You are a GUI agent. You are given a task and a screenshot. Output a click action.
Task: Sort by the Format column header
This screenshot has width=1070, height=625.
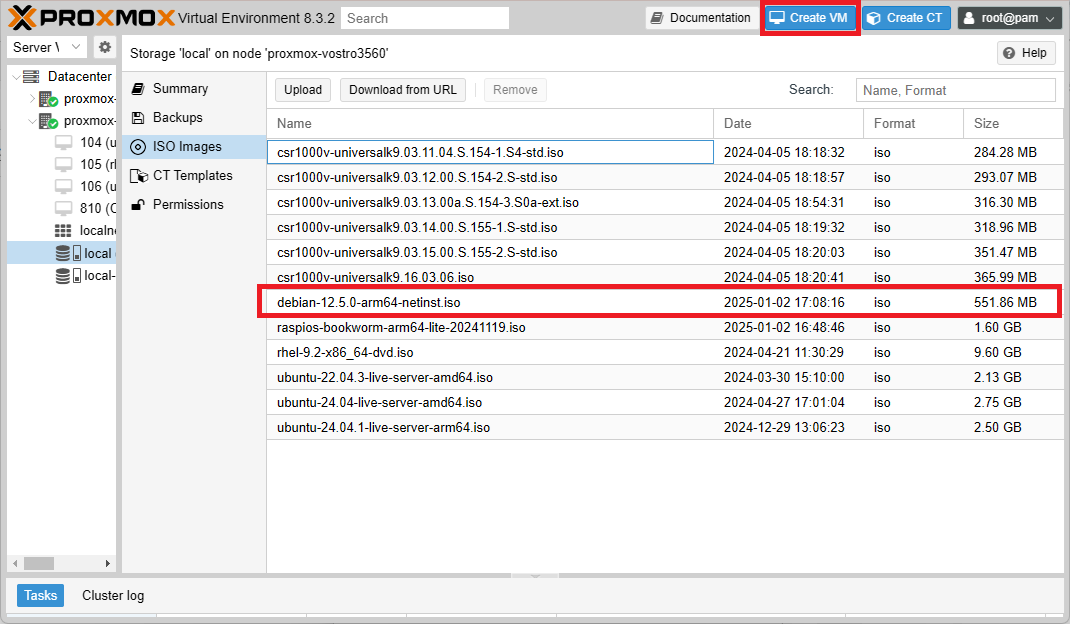pyautogui.click(x=913, y=123)
